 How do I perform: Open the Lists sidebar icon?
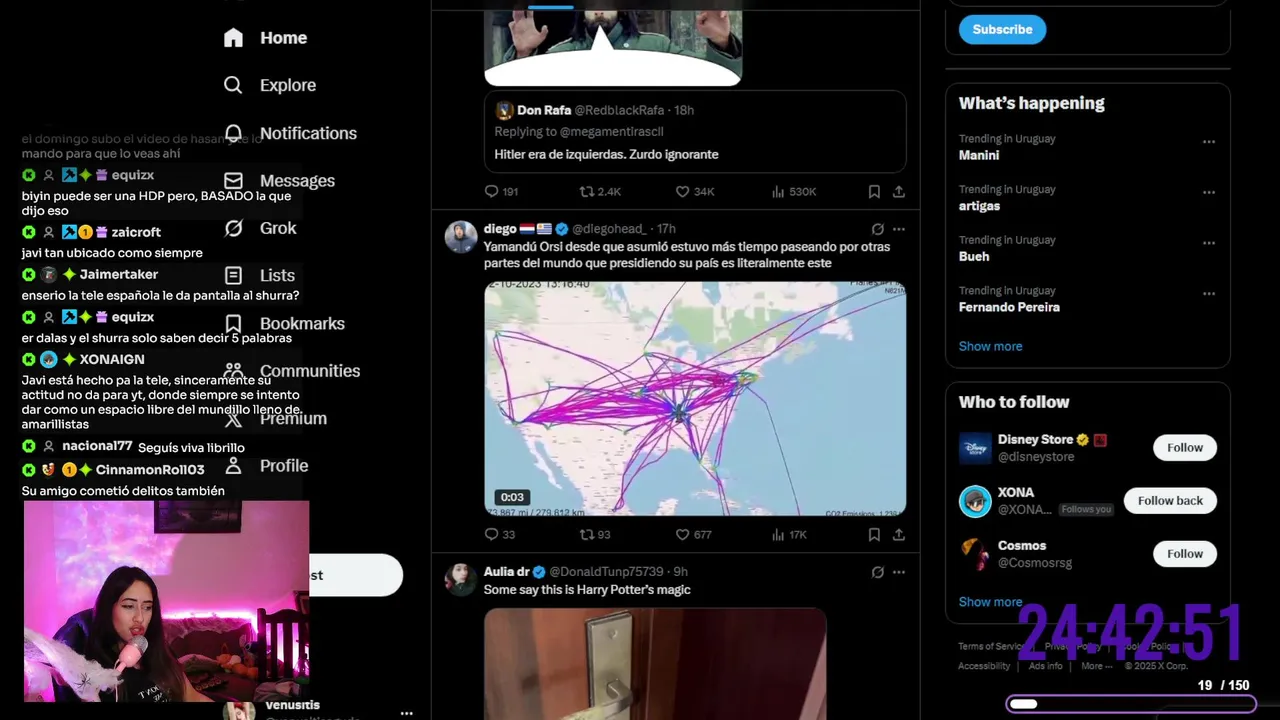(x=233, y=275)
